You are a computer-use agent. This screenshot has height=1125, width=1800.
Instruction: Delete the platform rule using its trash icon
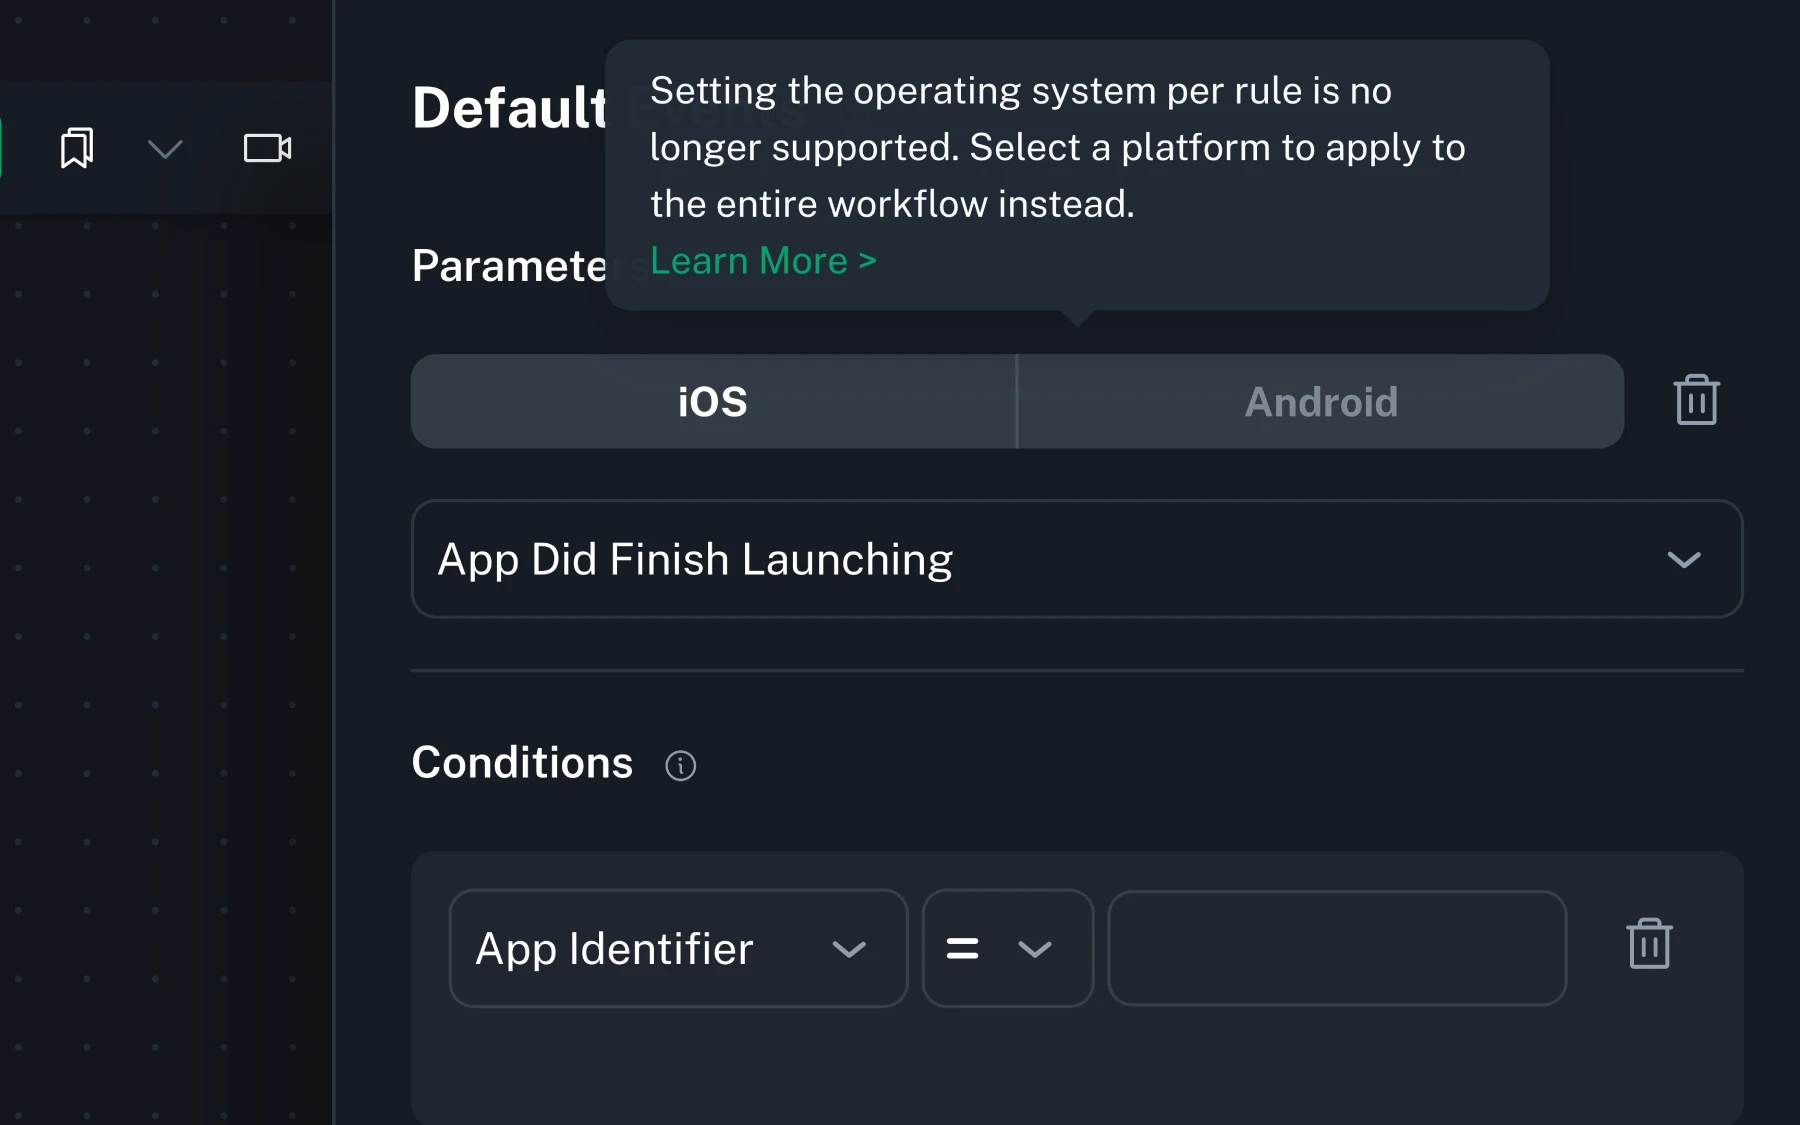(1695, 399)
